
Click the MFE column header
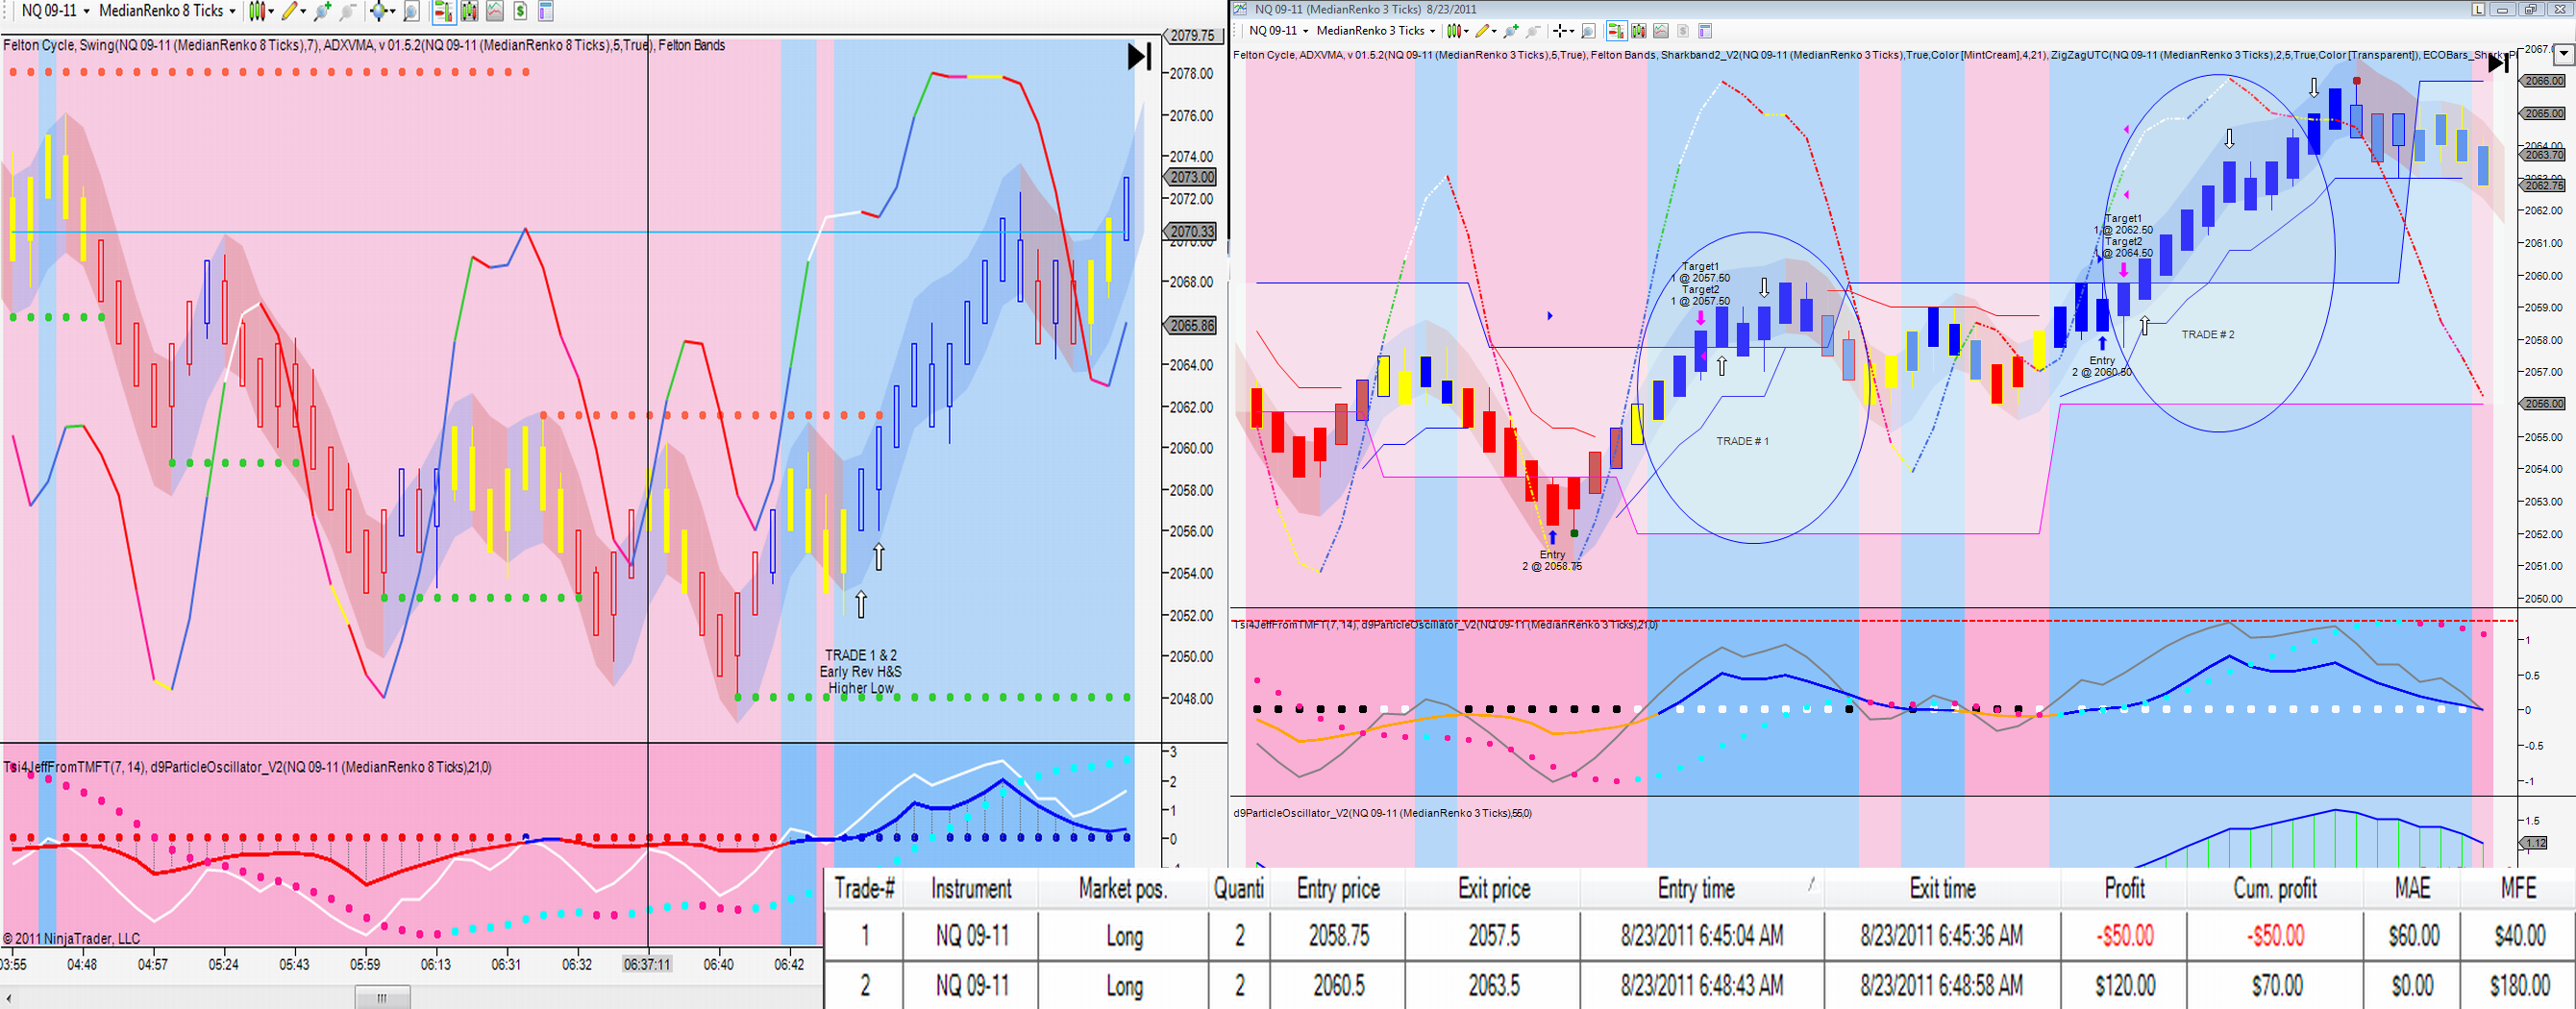tap(2518, 889)
